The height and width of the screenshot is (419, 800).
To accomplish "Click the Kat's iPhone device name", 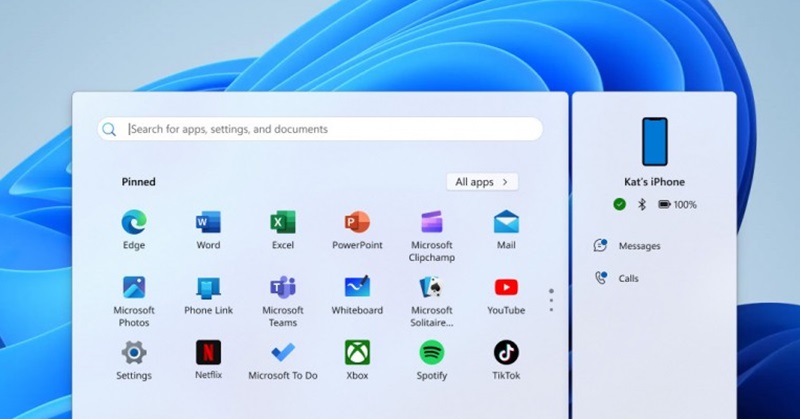I will click(x=655, y=182).
